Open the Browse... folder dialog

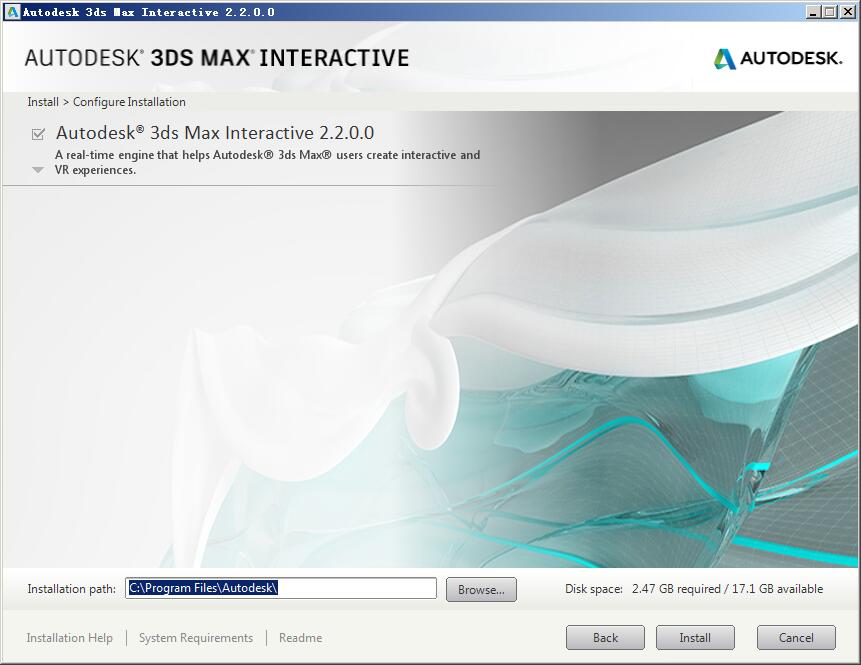(x=481, y=589)
